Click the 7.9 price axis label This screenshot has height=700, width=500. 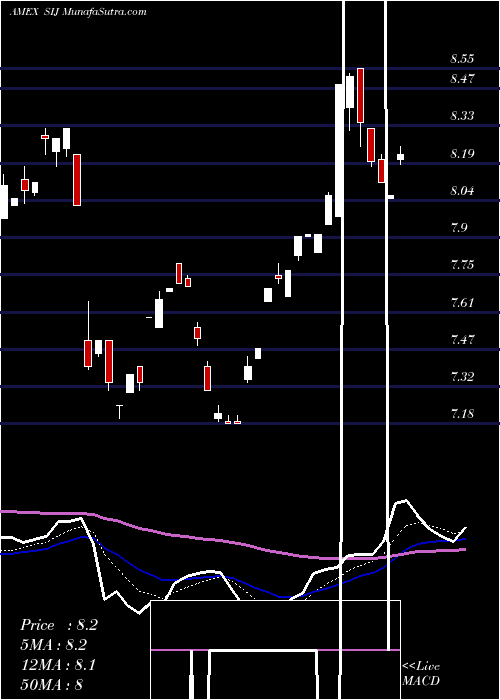pos(459,228)
